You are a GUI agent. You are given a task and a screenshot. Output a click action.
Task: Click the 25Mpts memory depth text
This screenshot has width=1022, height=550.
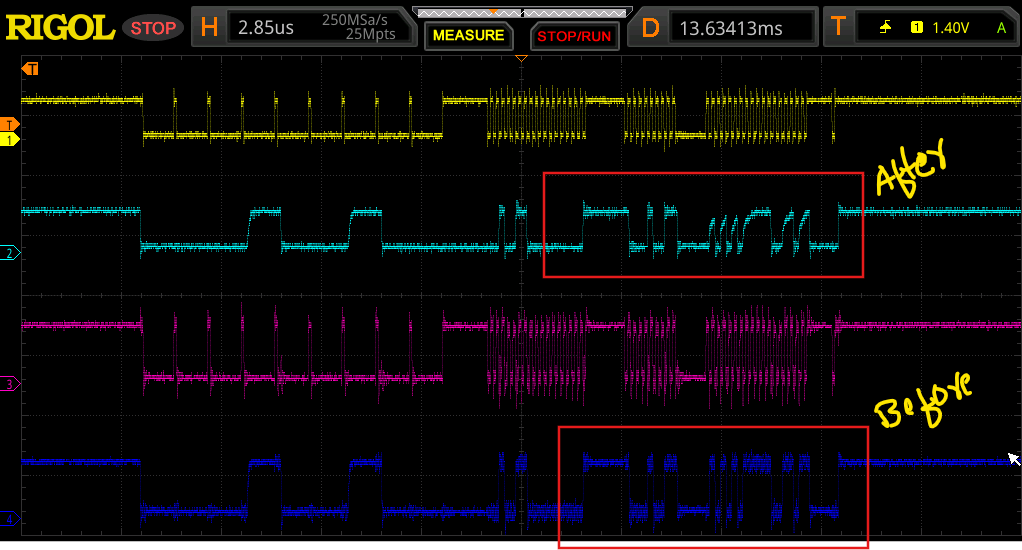[x=370, y=34]
